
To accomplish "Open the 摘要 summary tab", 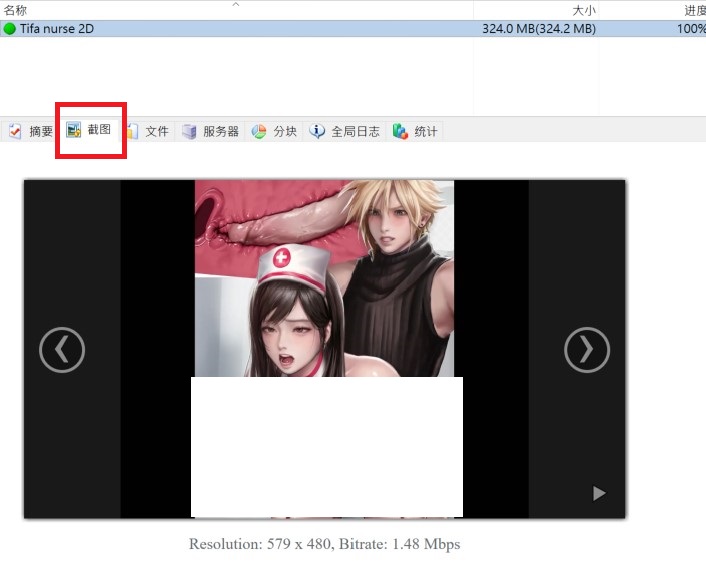I will 31,131.
